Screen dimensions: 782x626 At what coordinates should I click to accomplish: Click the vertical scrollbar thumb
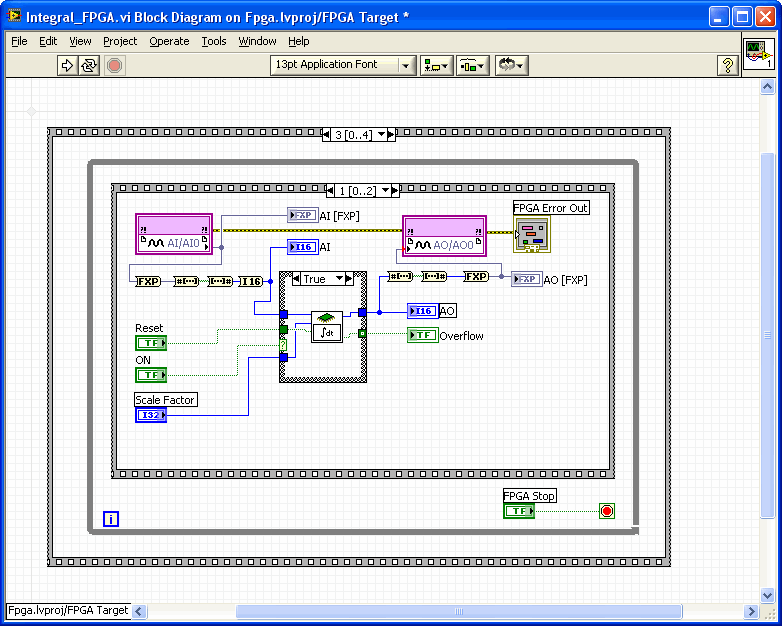[767, 336]
